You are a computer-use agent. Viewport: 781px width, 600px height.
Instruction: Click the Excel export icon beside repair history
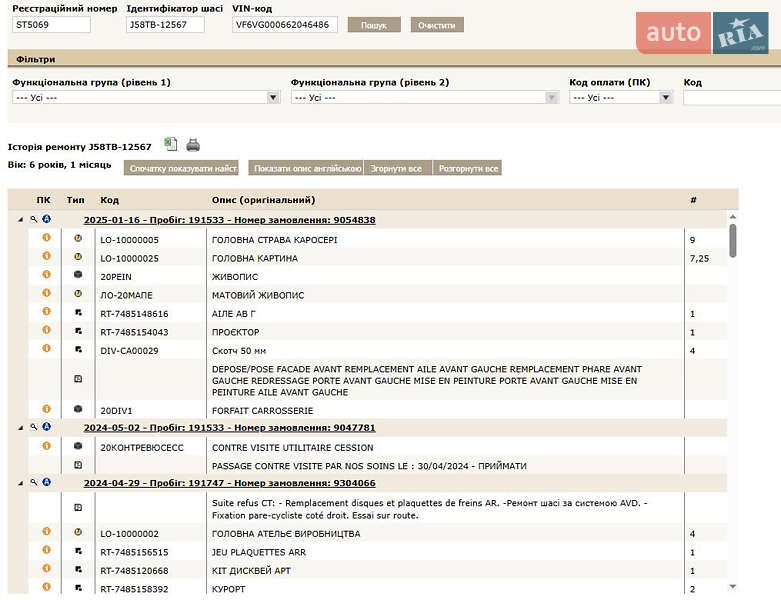(x=171, y=145)
